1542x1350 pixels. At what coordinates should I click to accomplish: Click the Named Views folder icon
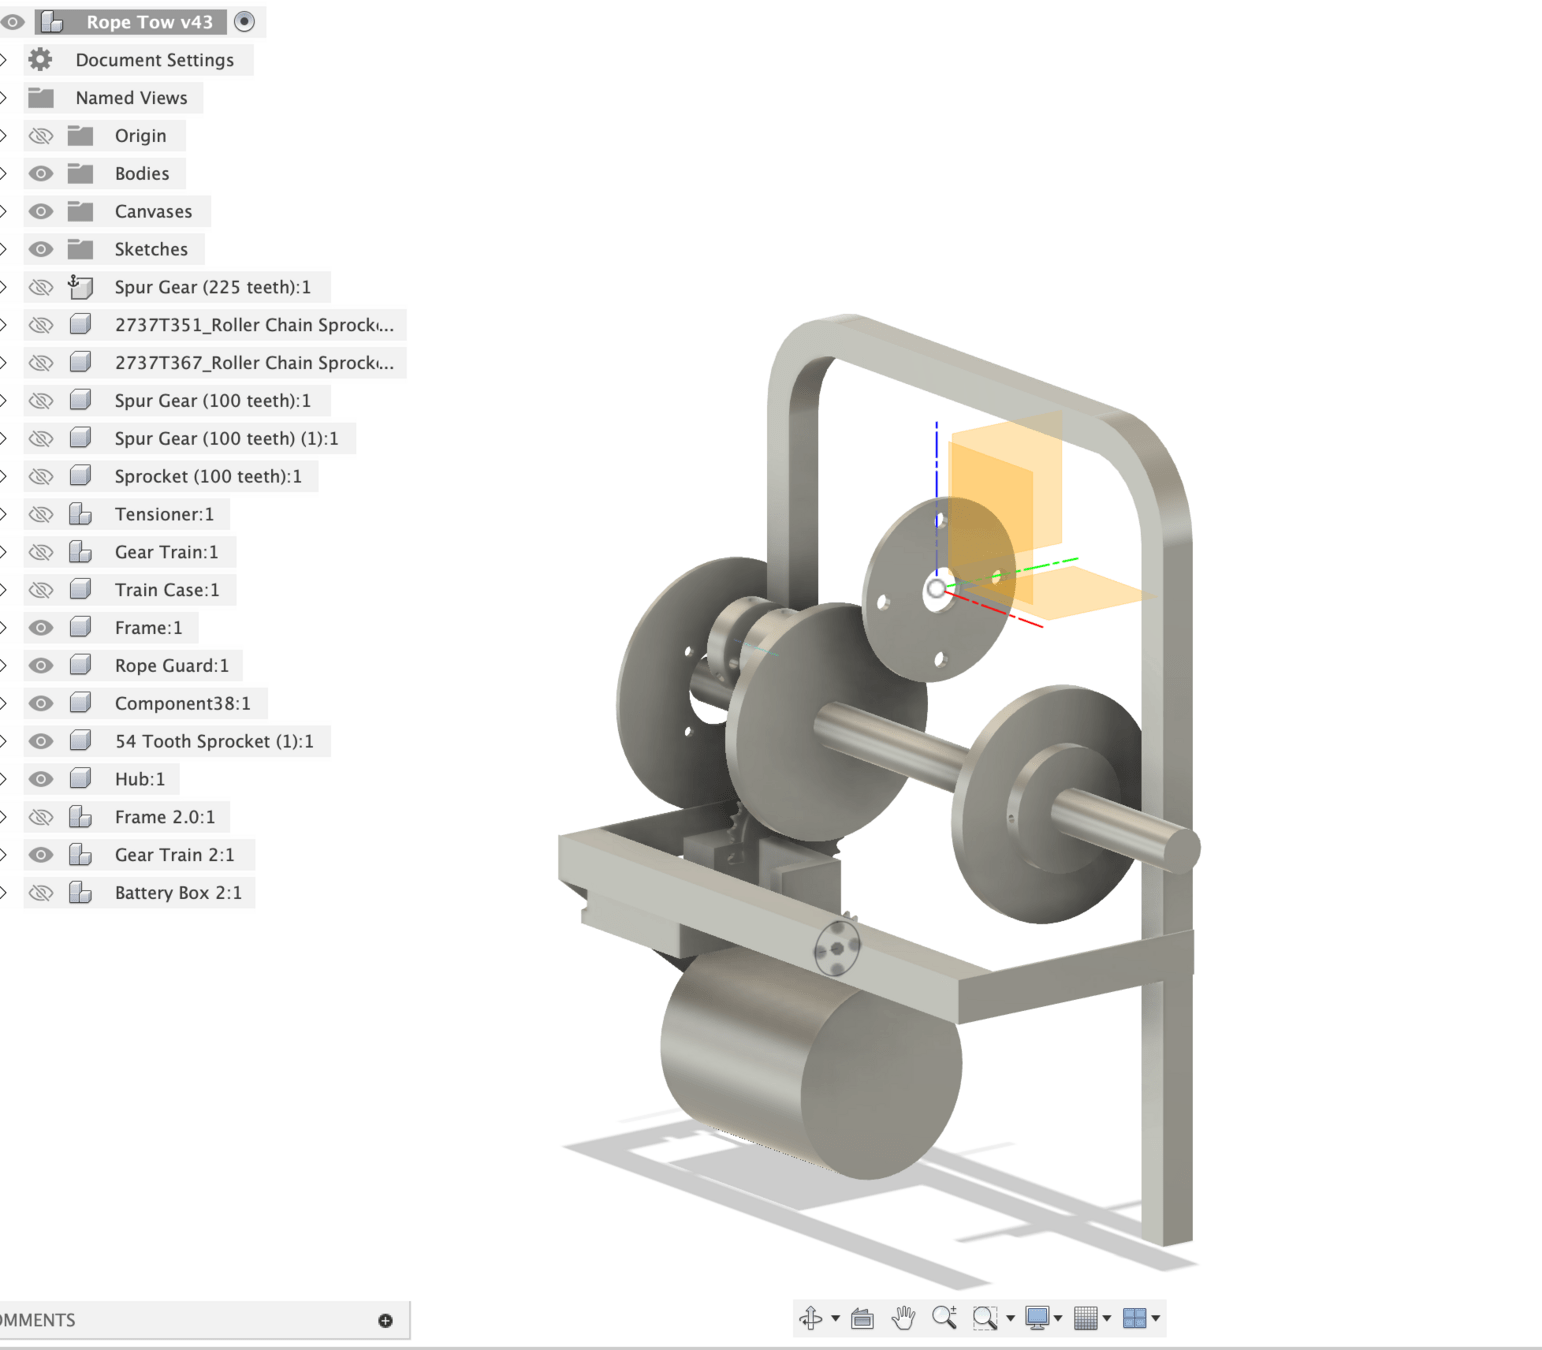click(x=41, y=98)
